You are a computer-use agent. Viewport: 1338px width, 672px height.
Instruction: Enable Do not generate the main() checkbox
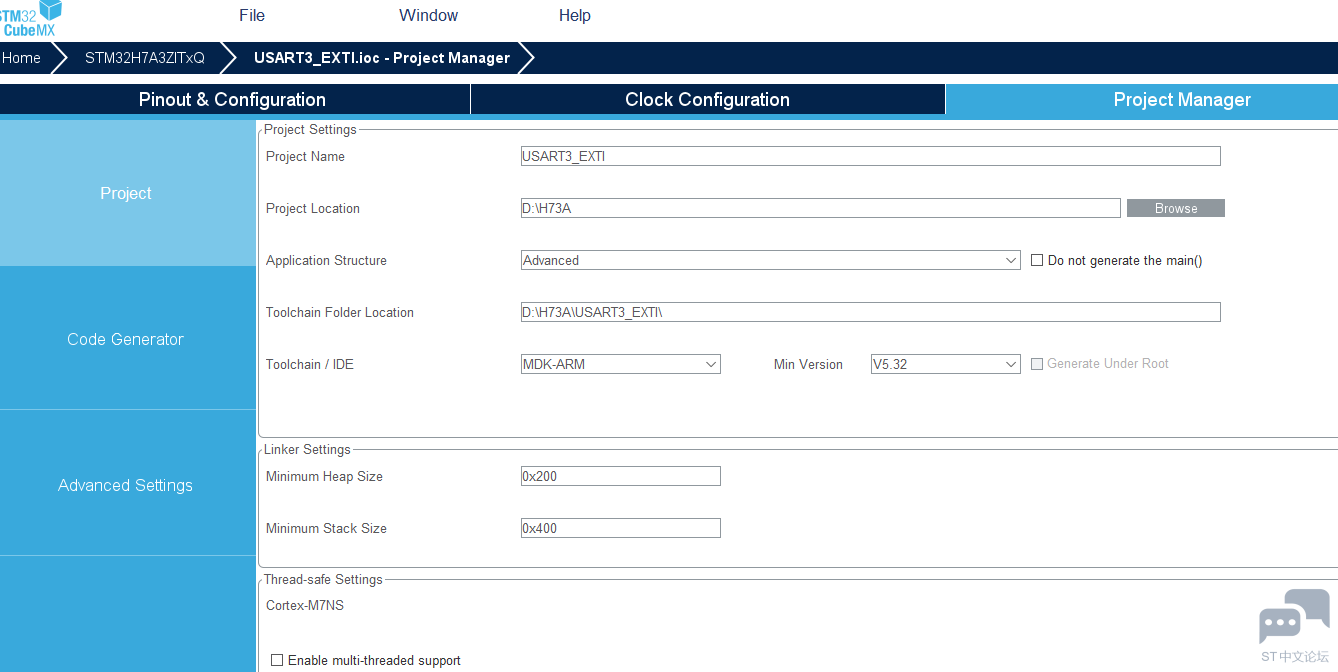[1037, 260]
